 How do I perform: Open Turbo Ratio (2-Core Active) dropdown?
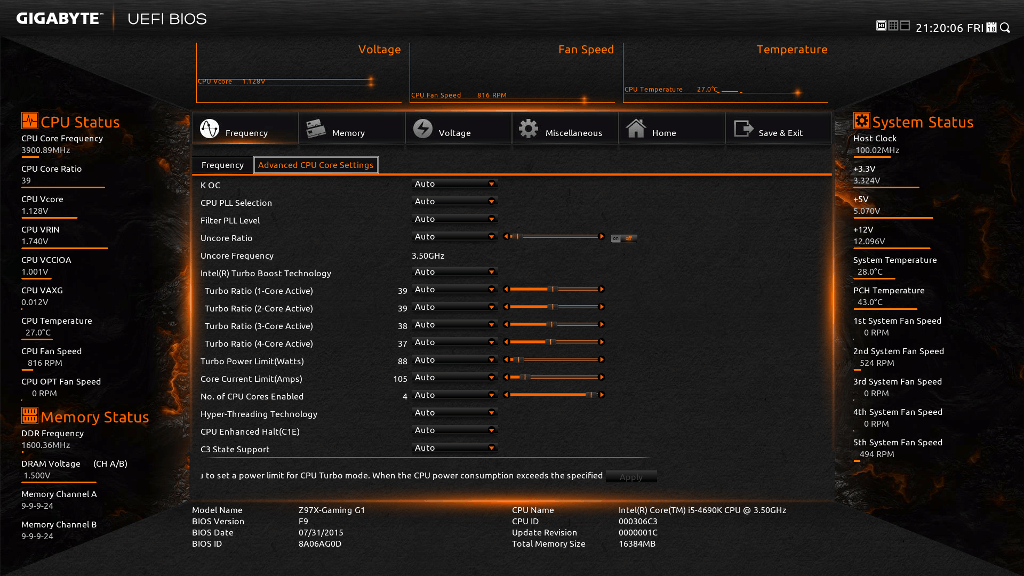455,308
